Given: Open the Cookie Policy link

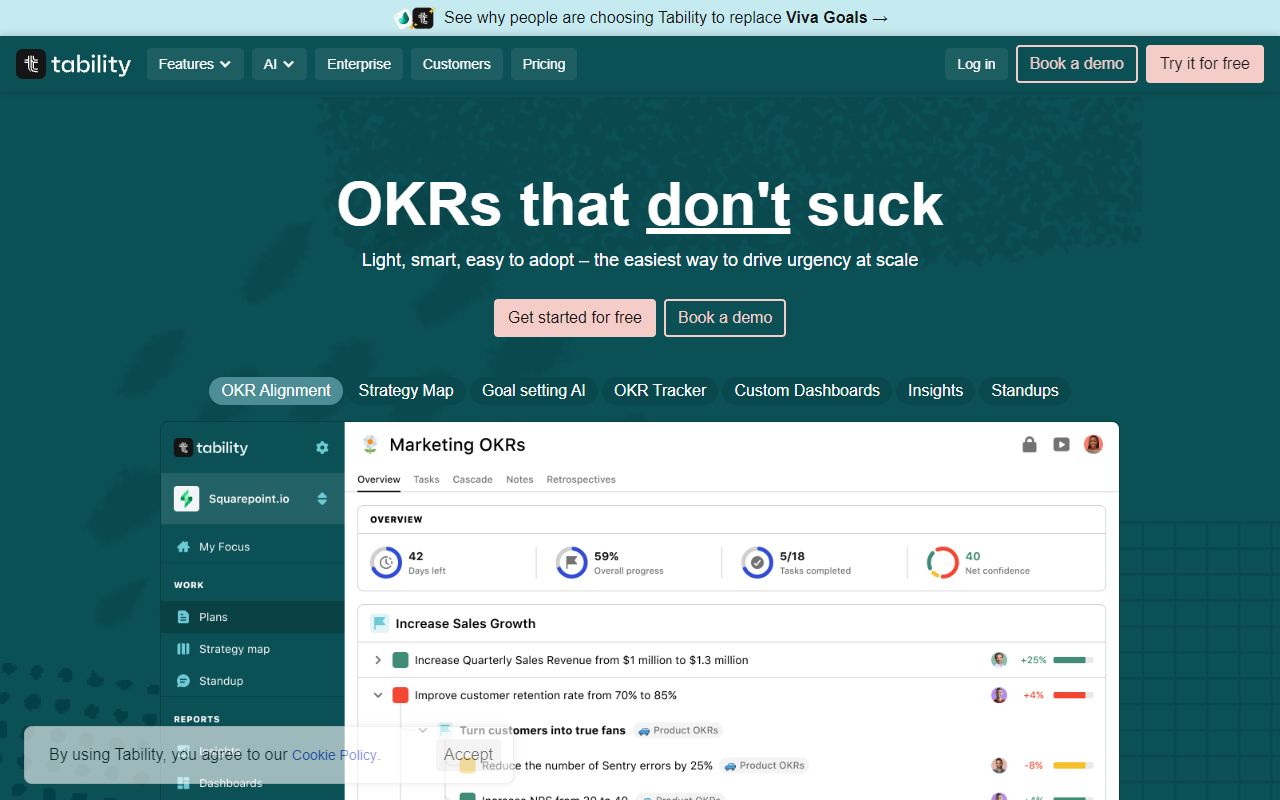Looking at the screenshot, I should click(x=334, y=755).
